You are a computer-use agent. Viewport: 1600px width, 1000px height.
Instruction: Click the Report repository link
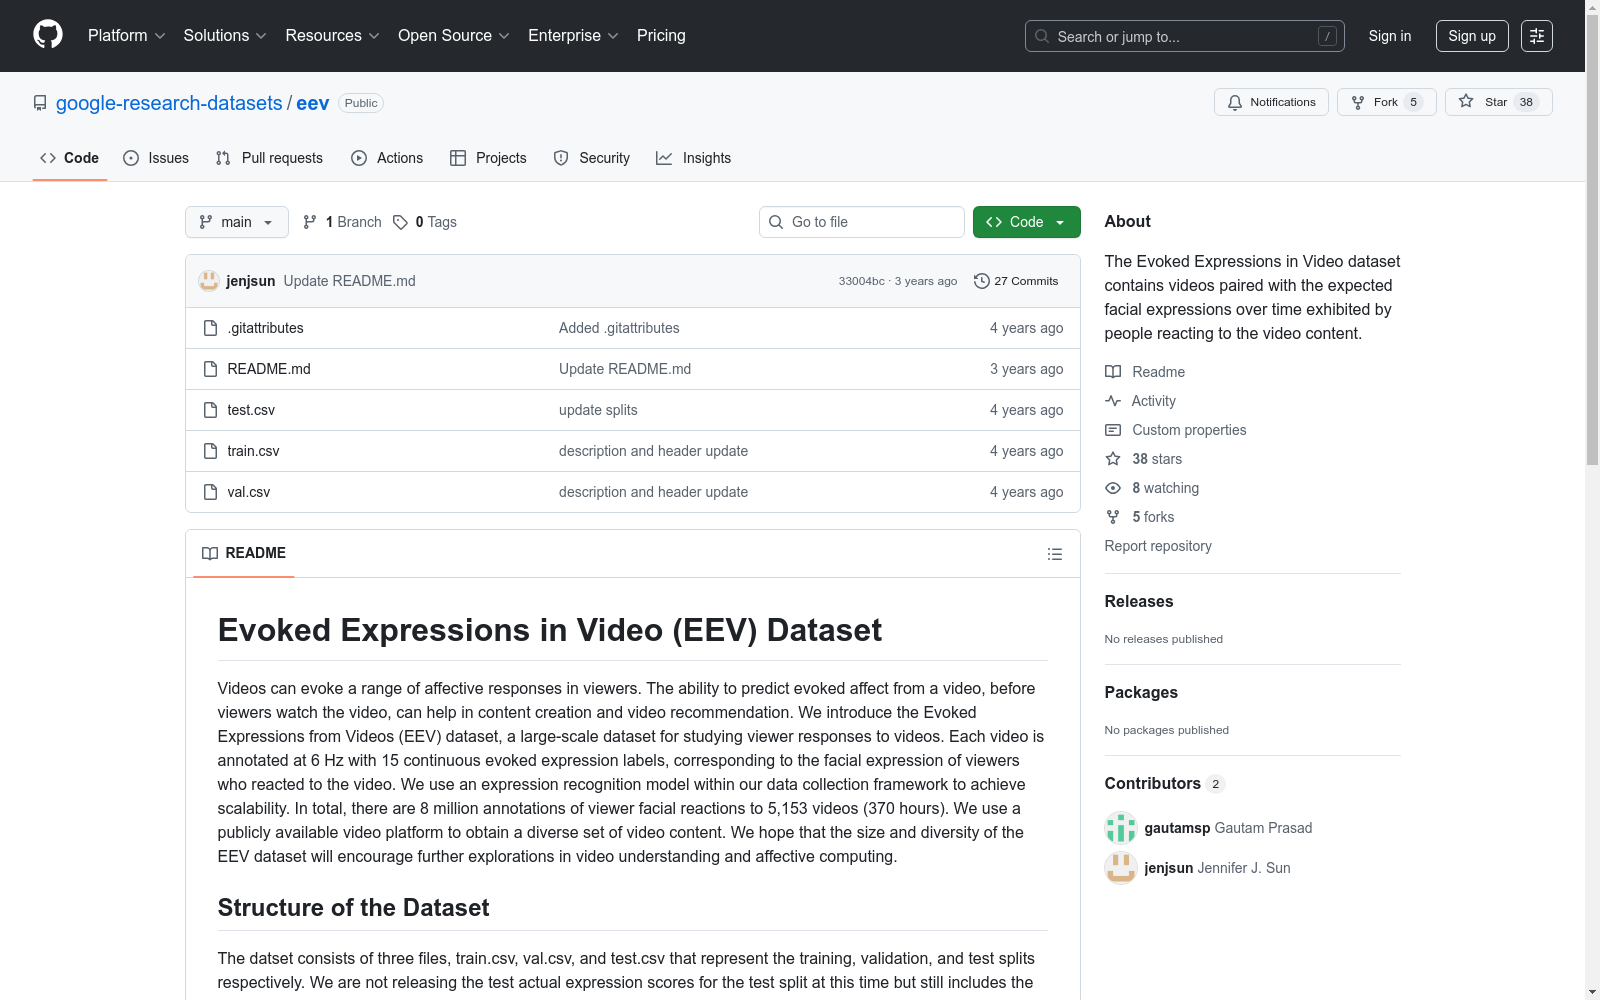coord(1158,546)
